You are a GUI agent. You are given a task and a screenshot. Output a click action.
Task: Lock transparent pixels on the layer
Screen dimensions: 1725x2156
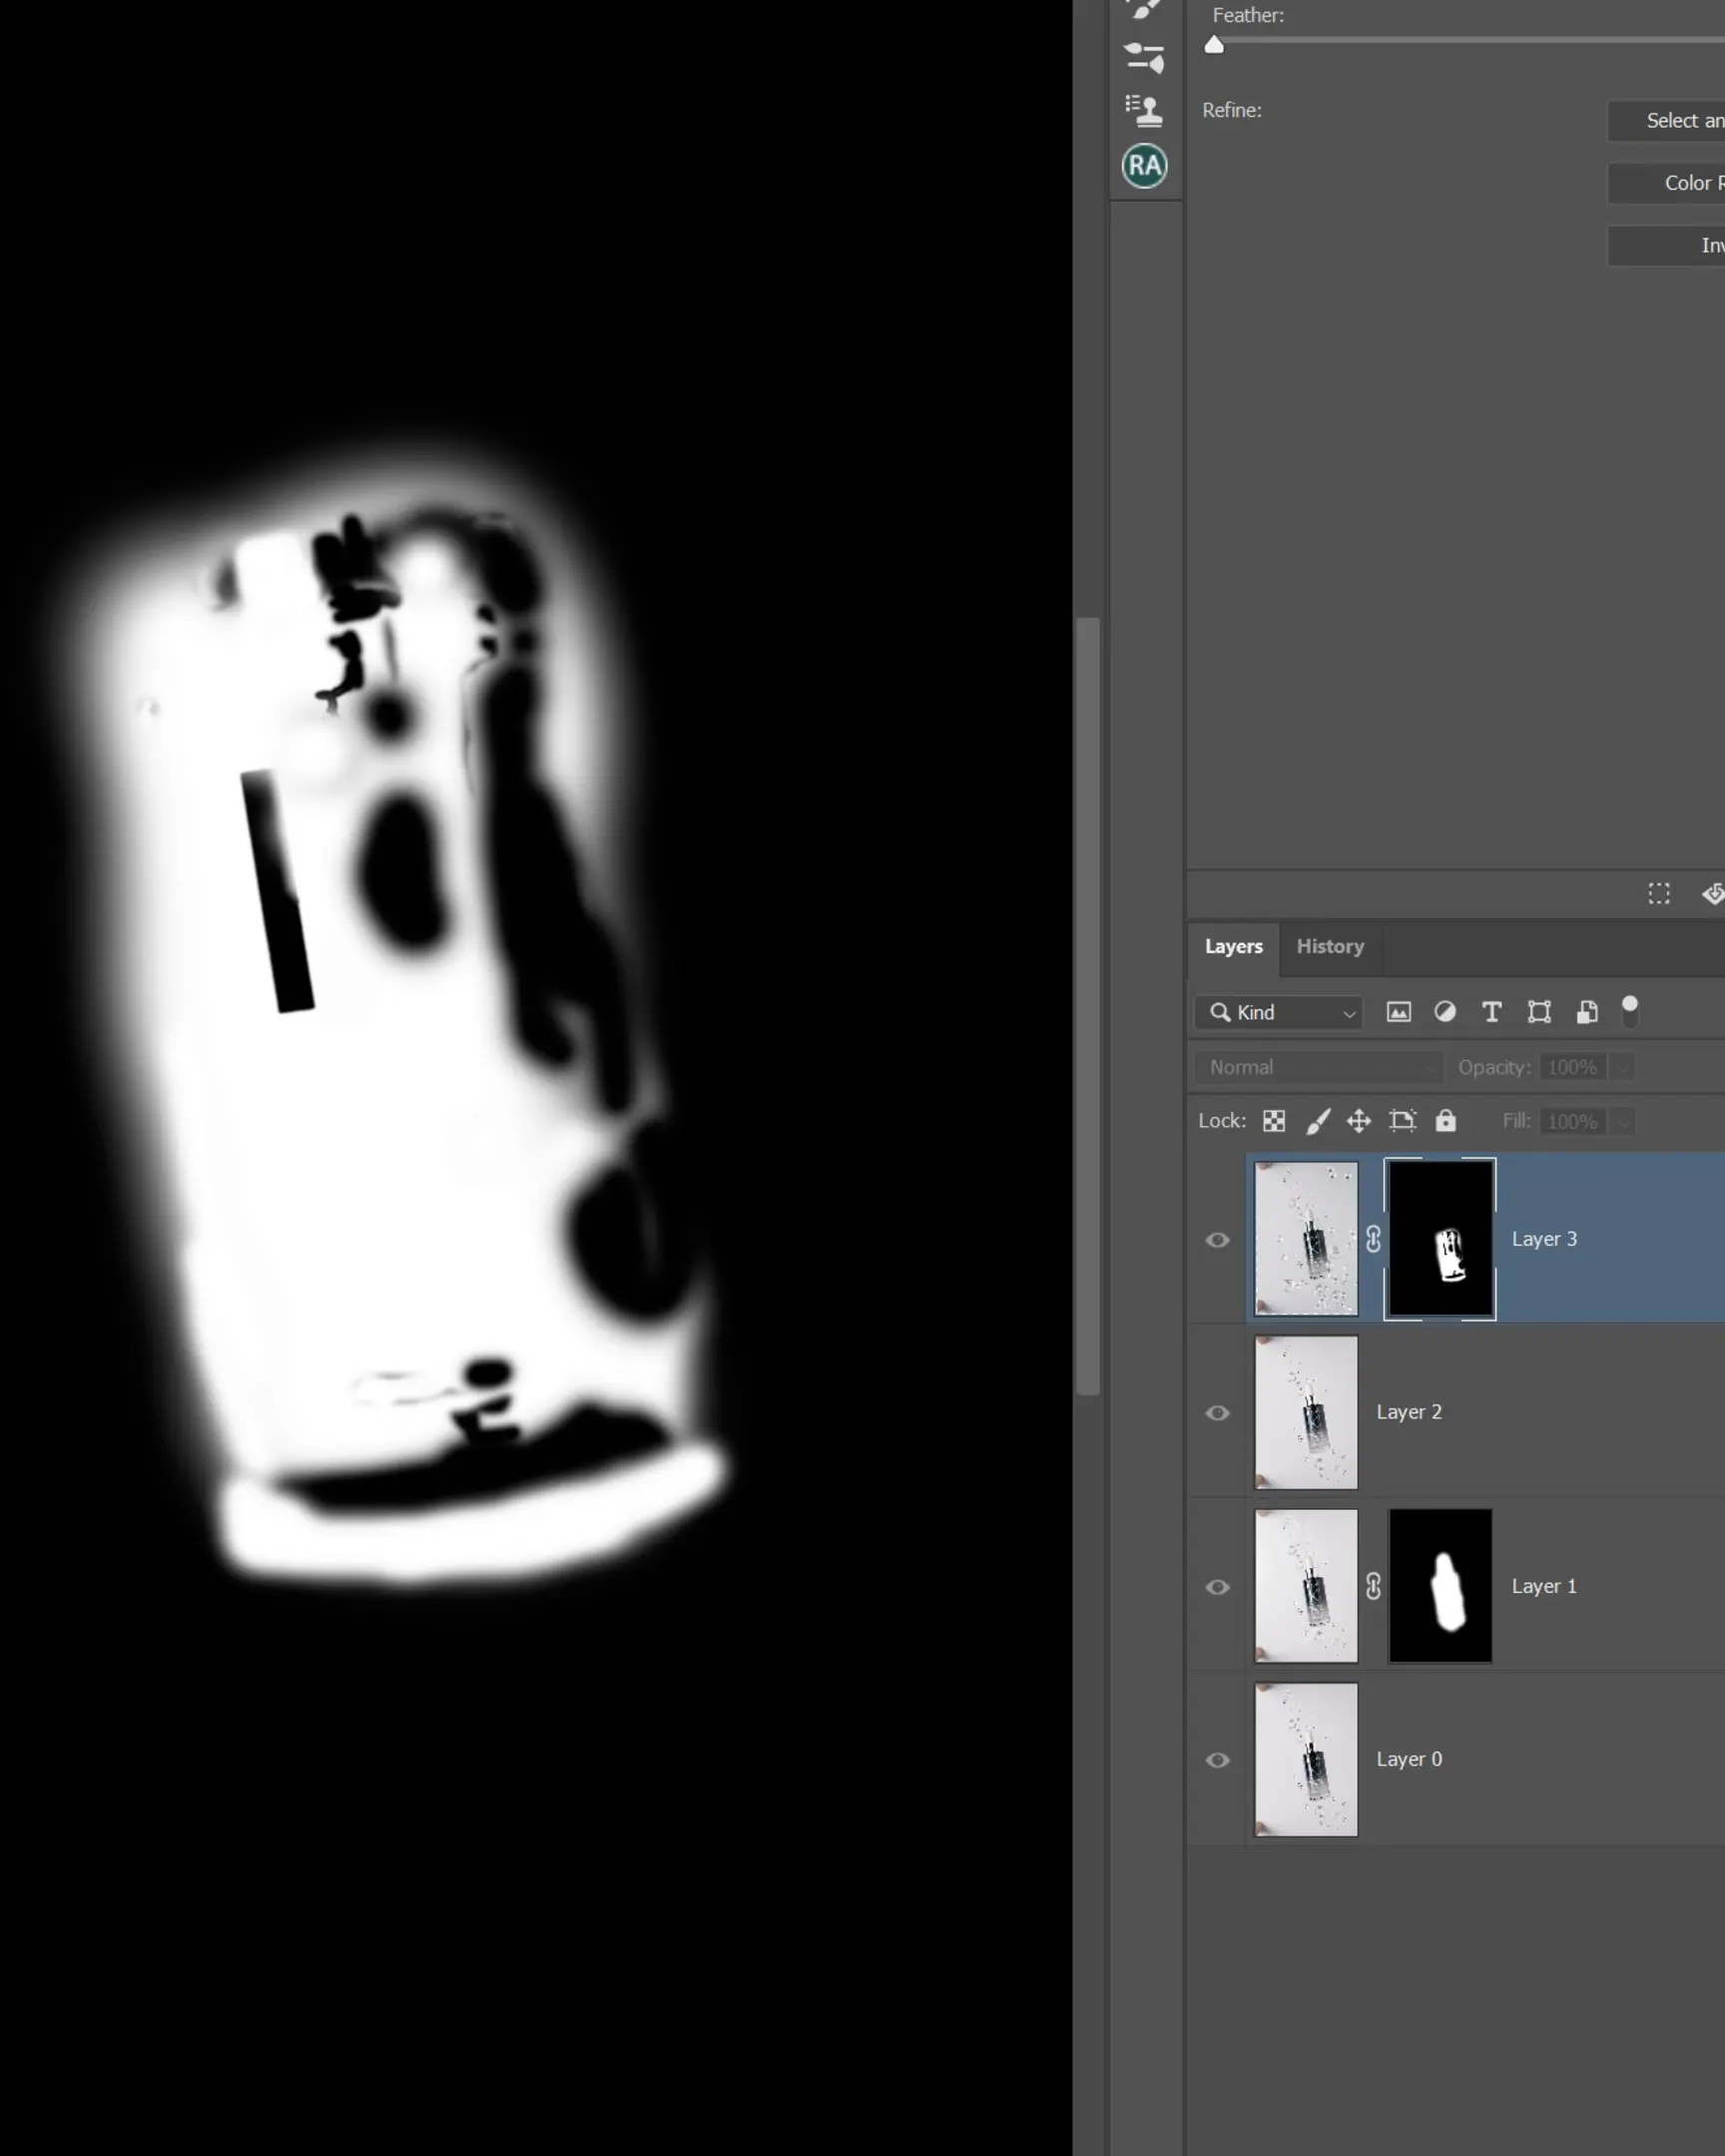pos(1273,1121)
